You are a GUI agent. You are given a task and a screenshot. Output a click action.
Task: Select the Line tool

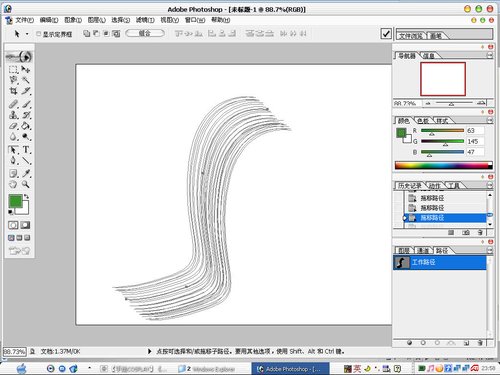coord(26,161)
